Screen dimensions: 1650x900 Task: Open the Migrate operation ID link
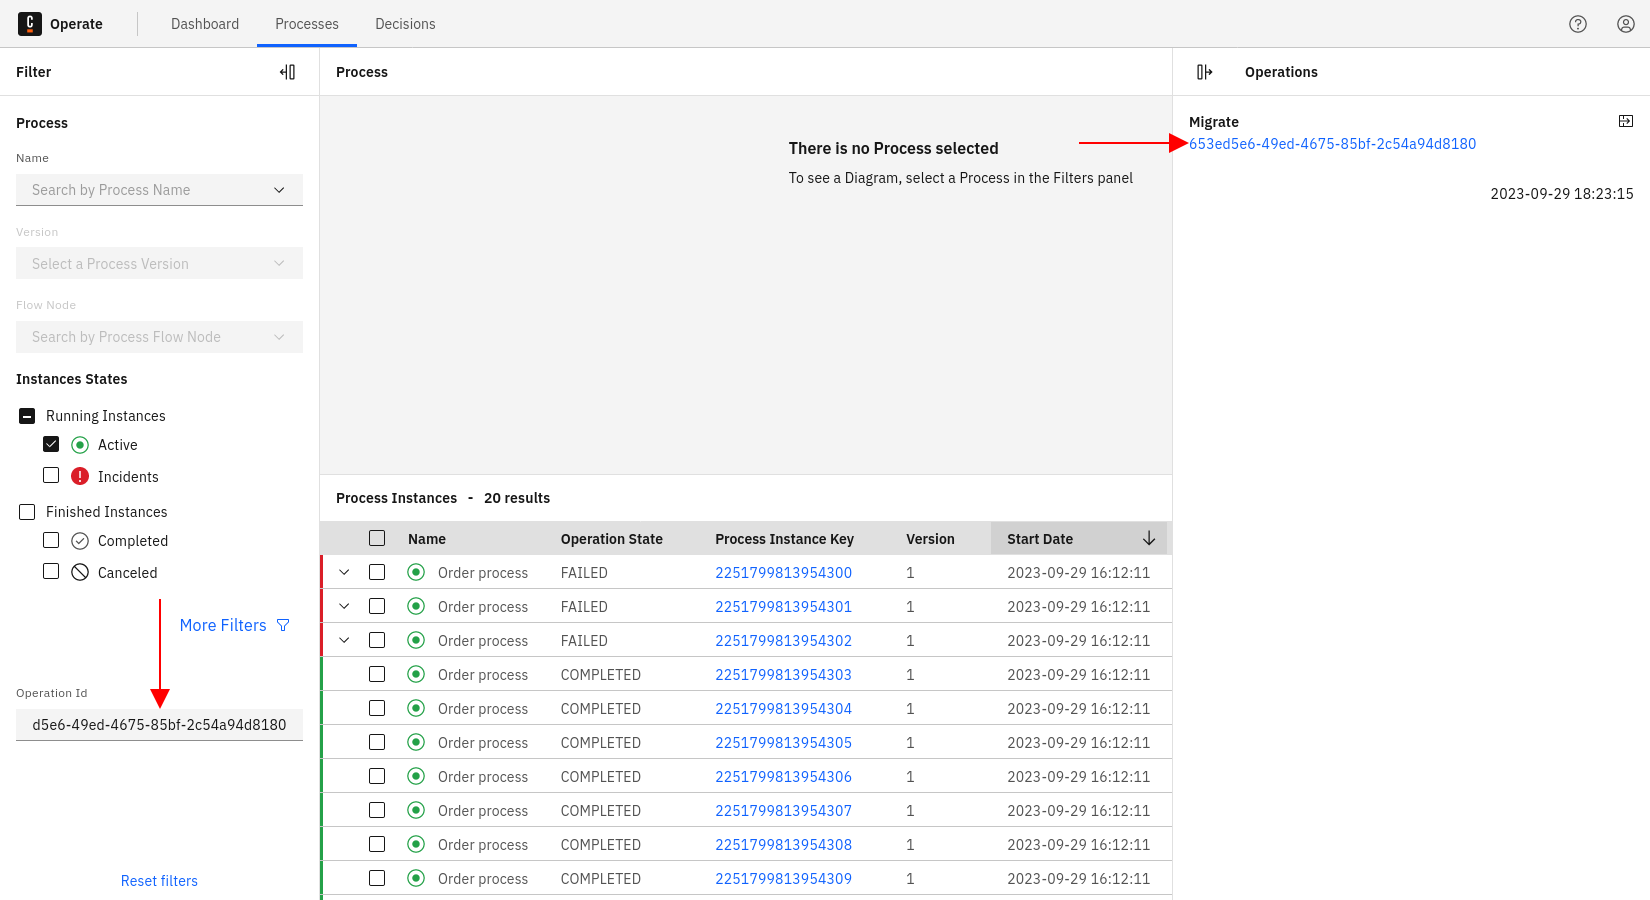[1332, 144]
